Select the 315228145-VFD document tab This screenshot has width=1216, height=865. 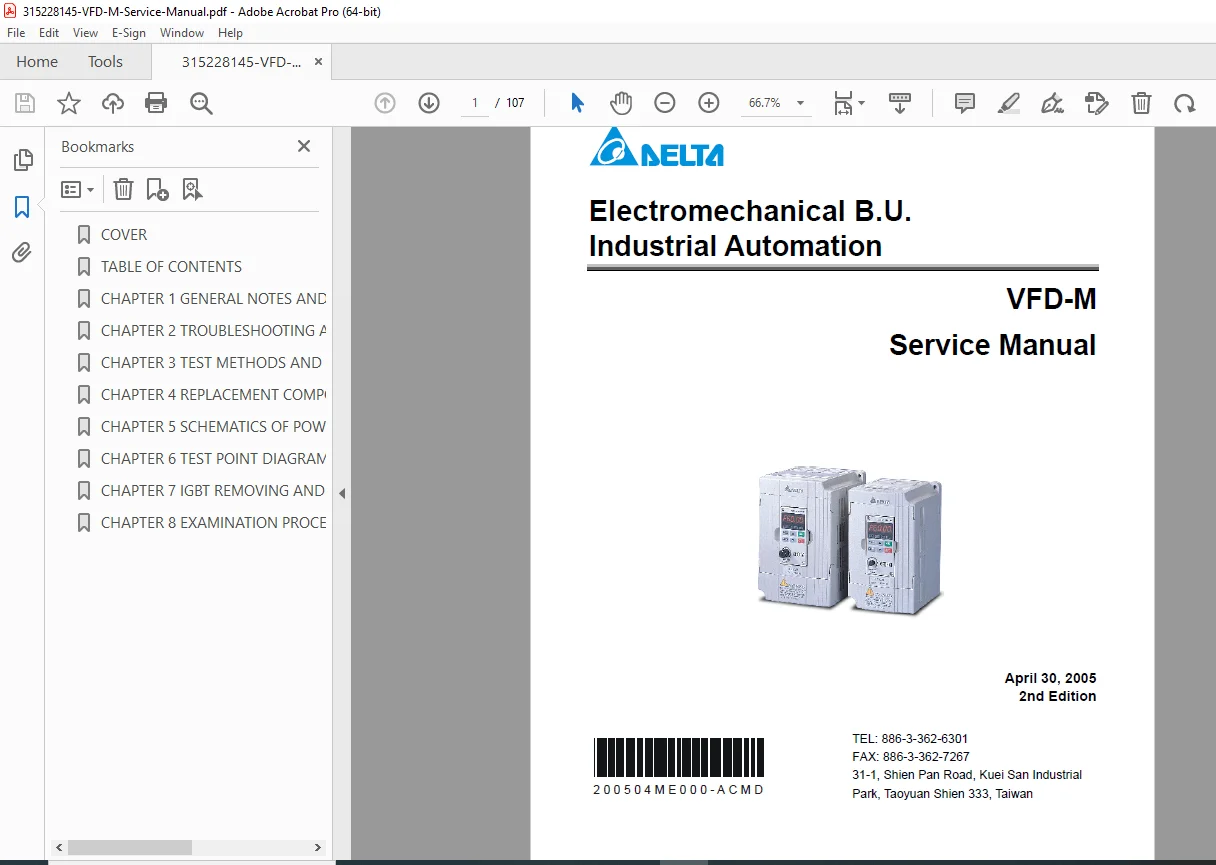click(x=241, y=62)
